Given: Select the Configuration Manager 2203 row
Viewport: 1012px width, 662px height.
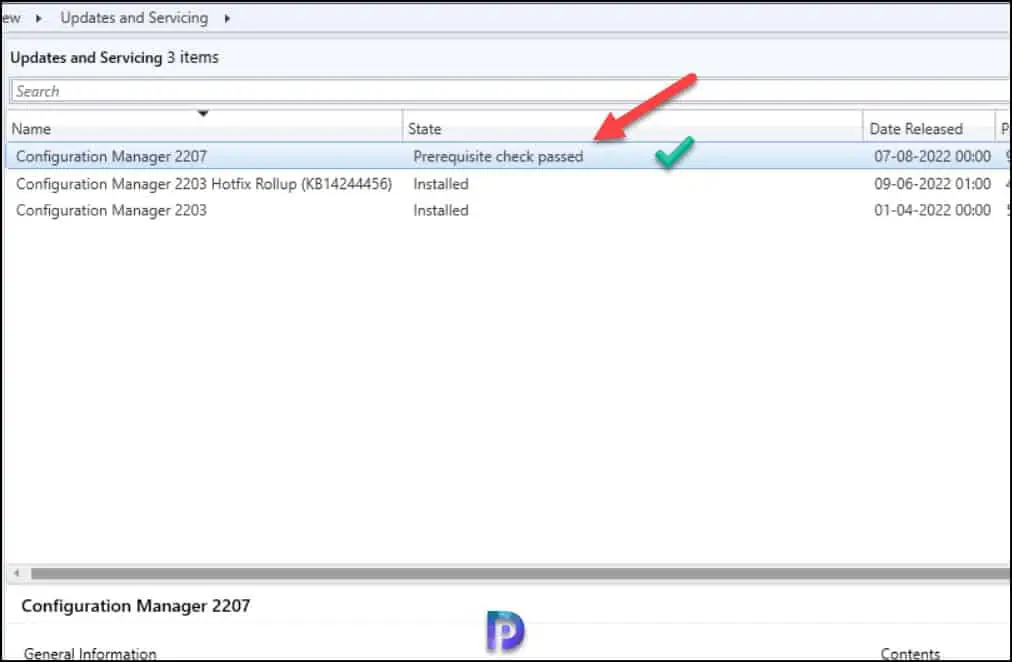Looking at the screenshot, I should 509,210.
